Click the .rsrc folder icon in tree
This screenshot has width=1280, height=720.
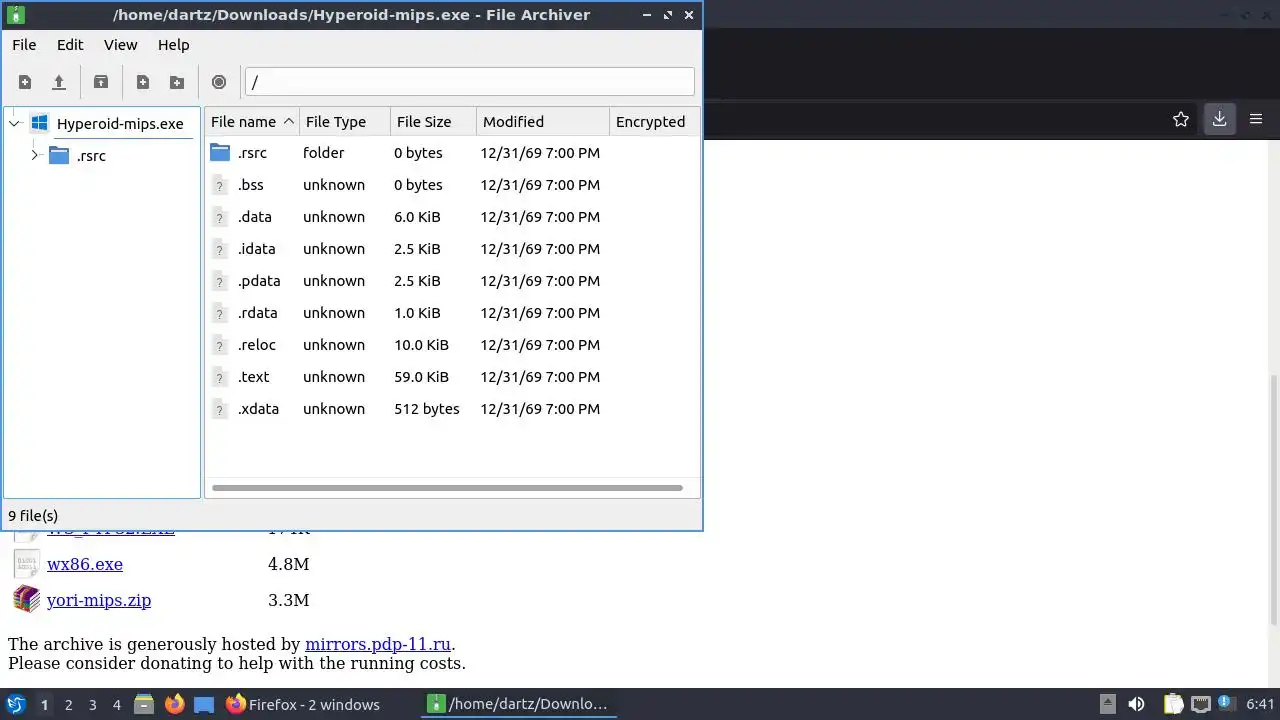tap(59, 155)
